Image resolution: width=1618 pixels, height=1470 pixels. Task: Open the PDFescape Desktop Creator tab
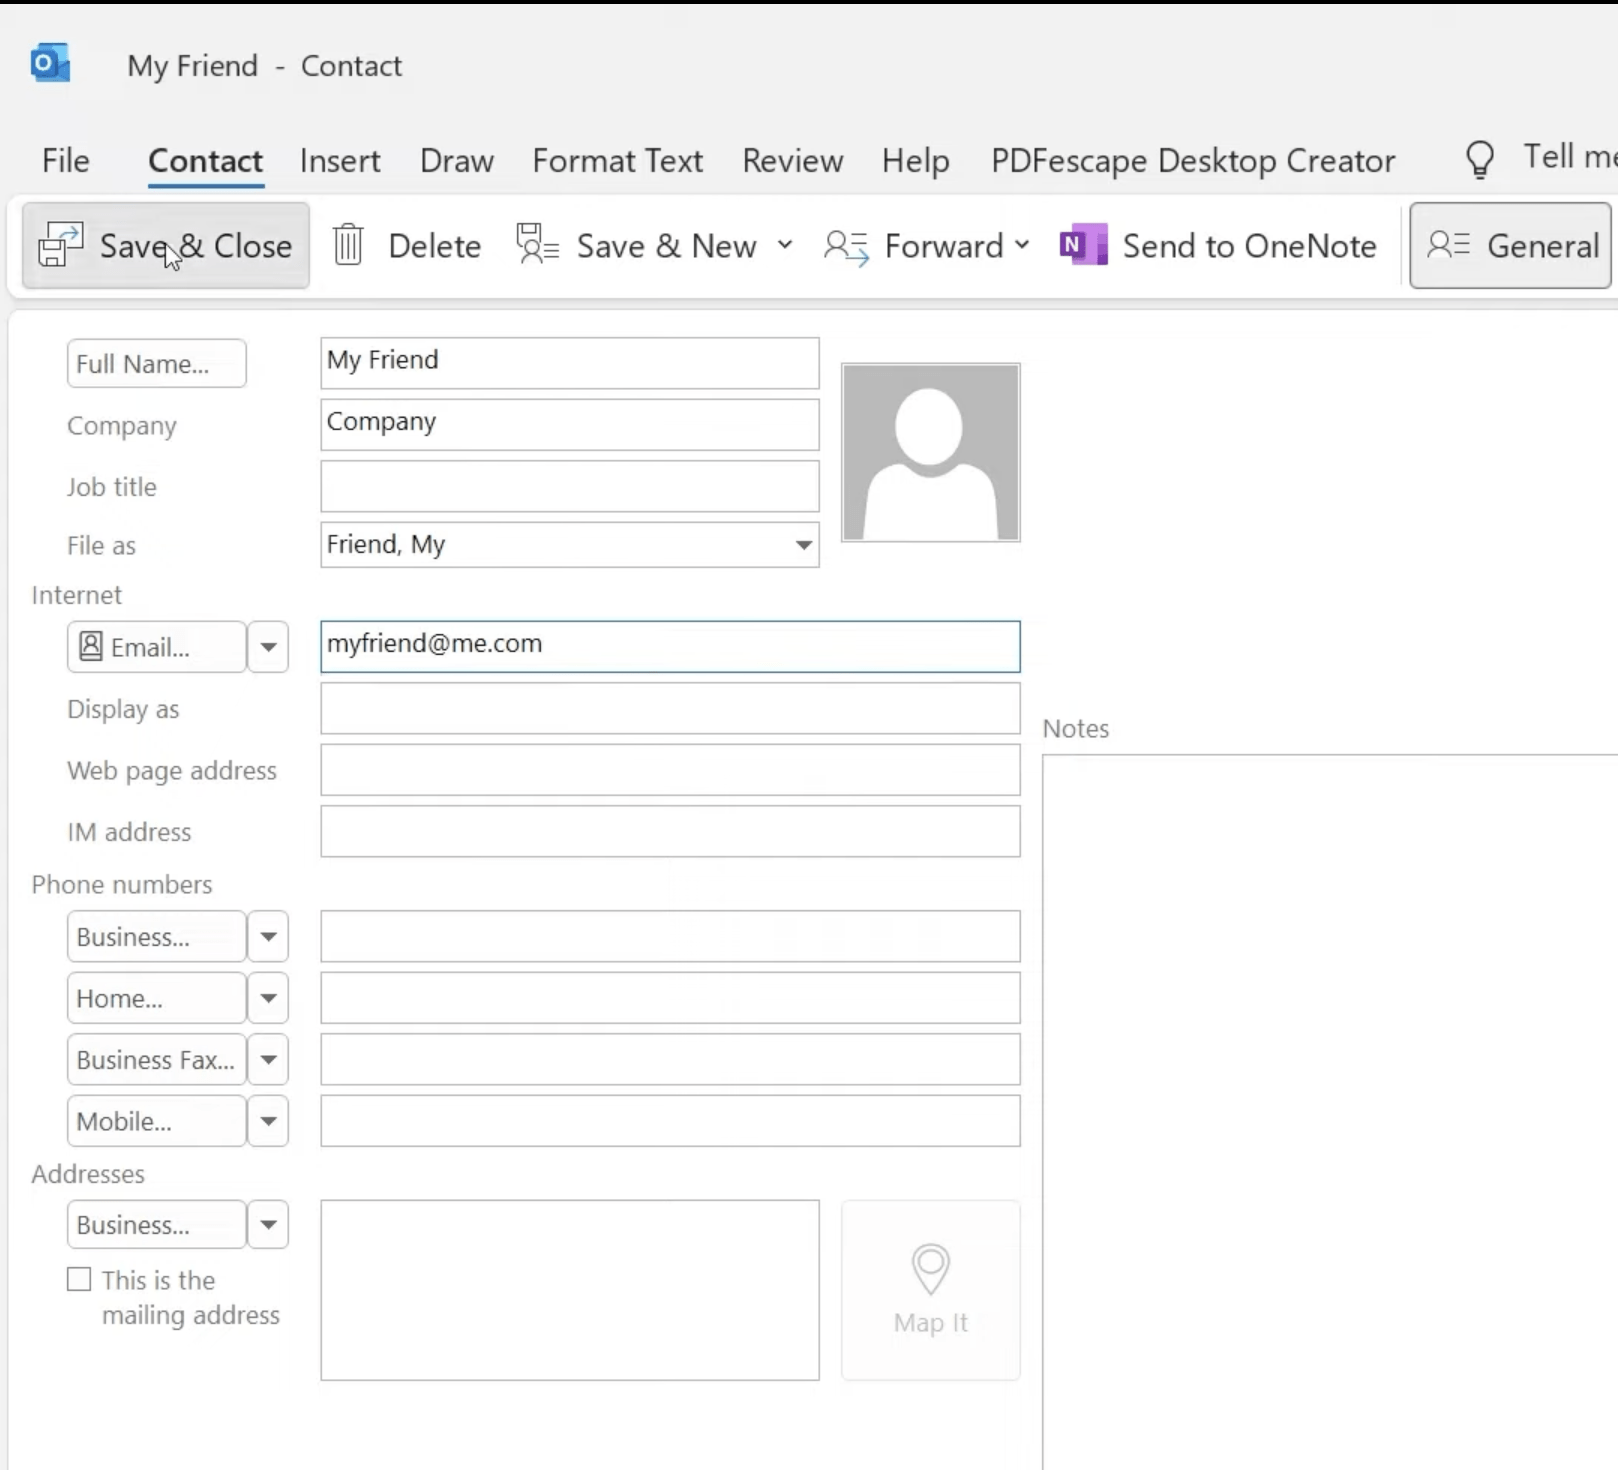coord(1193,161)
